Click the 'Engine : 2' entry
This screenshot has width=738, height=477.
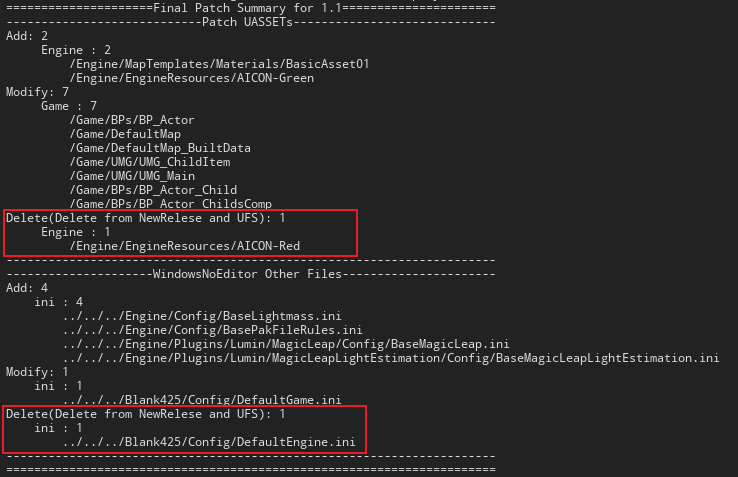point(76,49)
